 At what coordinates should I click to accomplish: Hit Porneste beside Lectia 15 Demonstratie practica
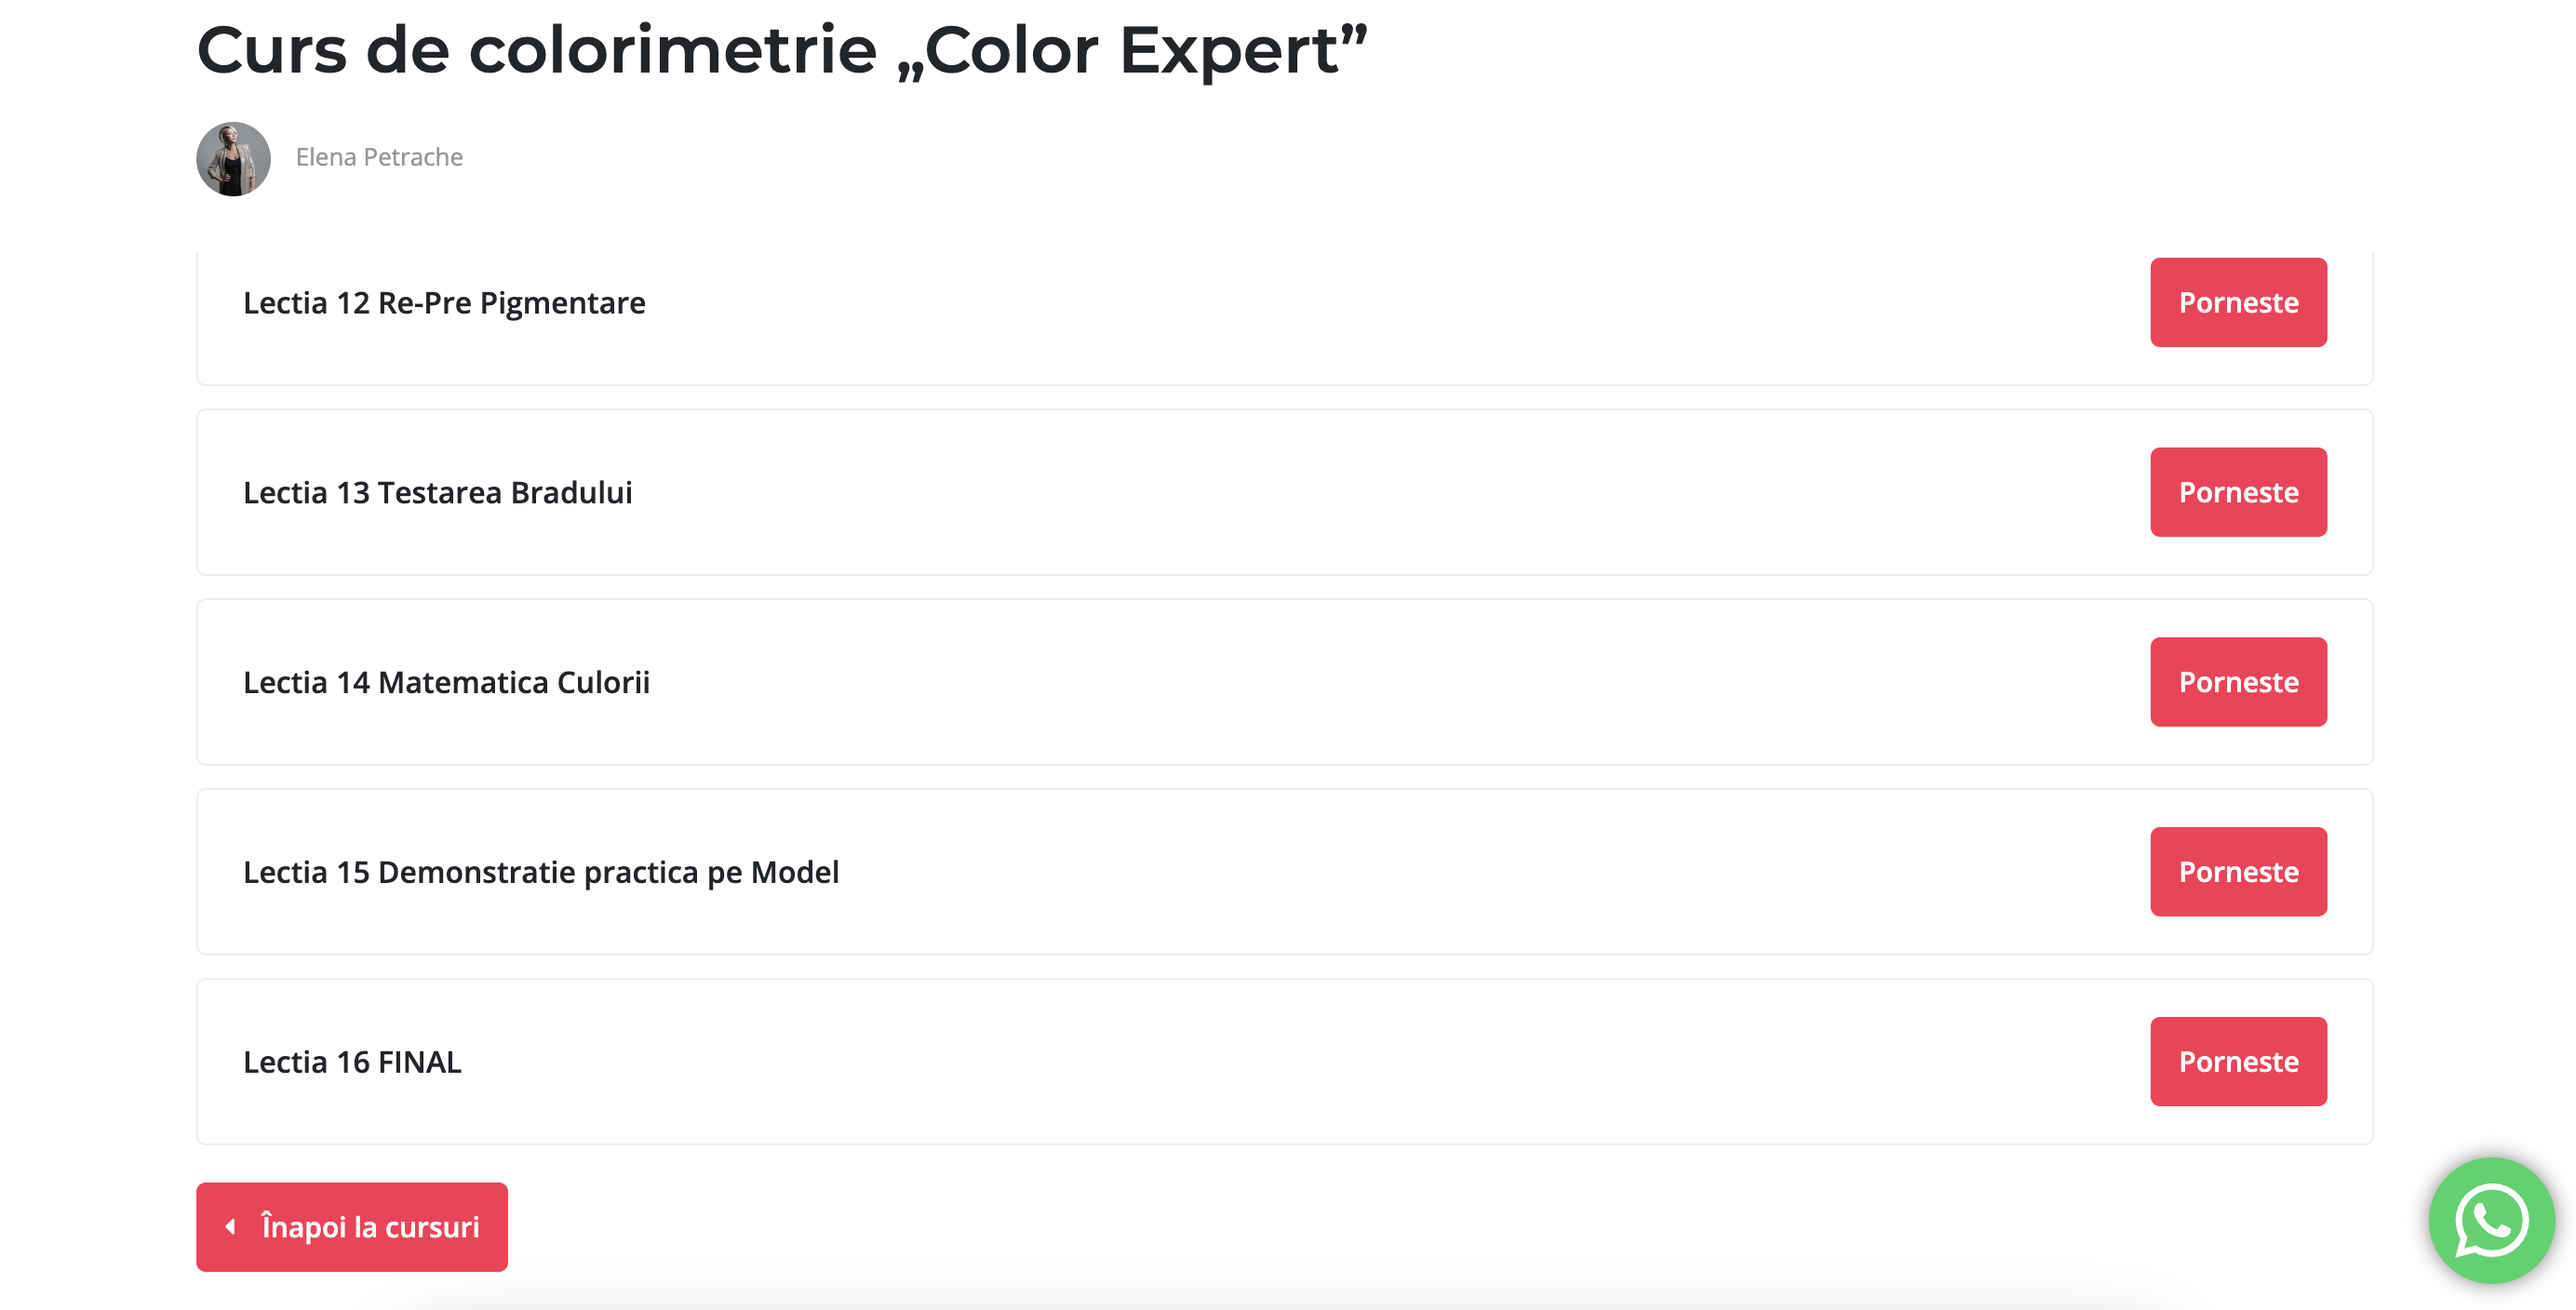[x=2237, y=872]
